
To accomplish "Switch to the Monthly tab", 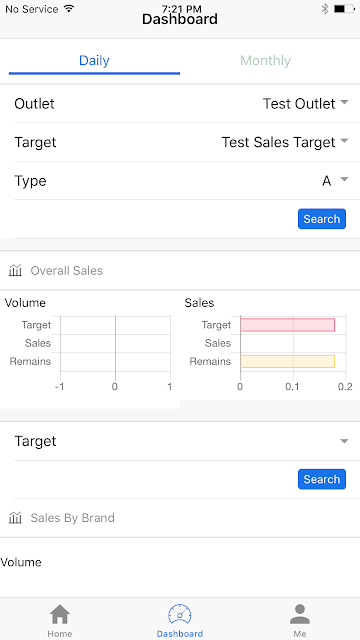I will point(266,60).
